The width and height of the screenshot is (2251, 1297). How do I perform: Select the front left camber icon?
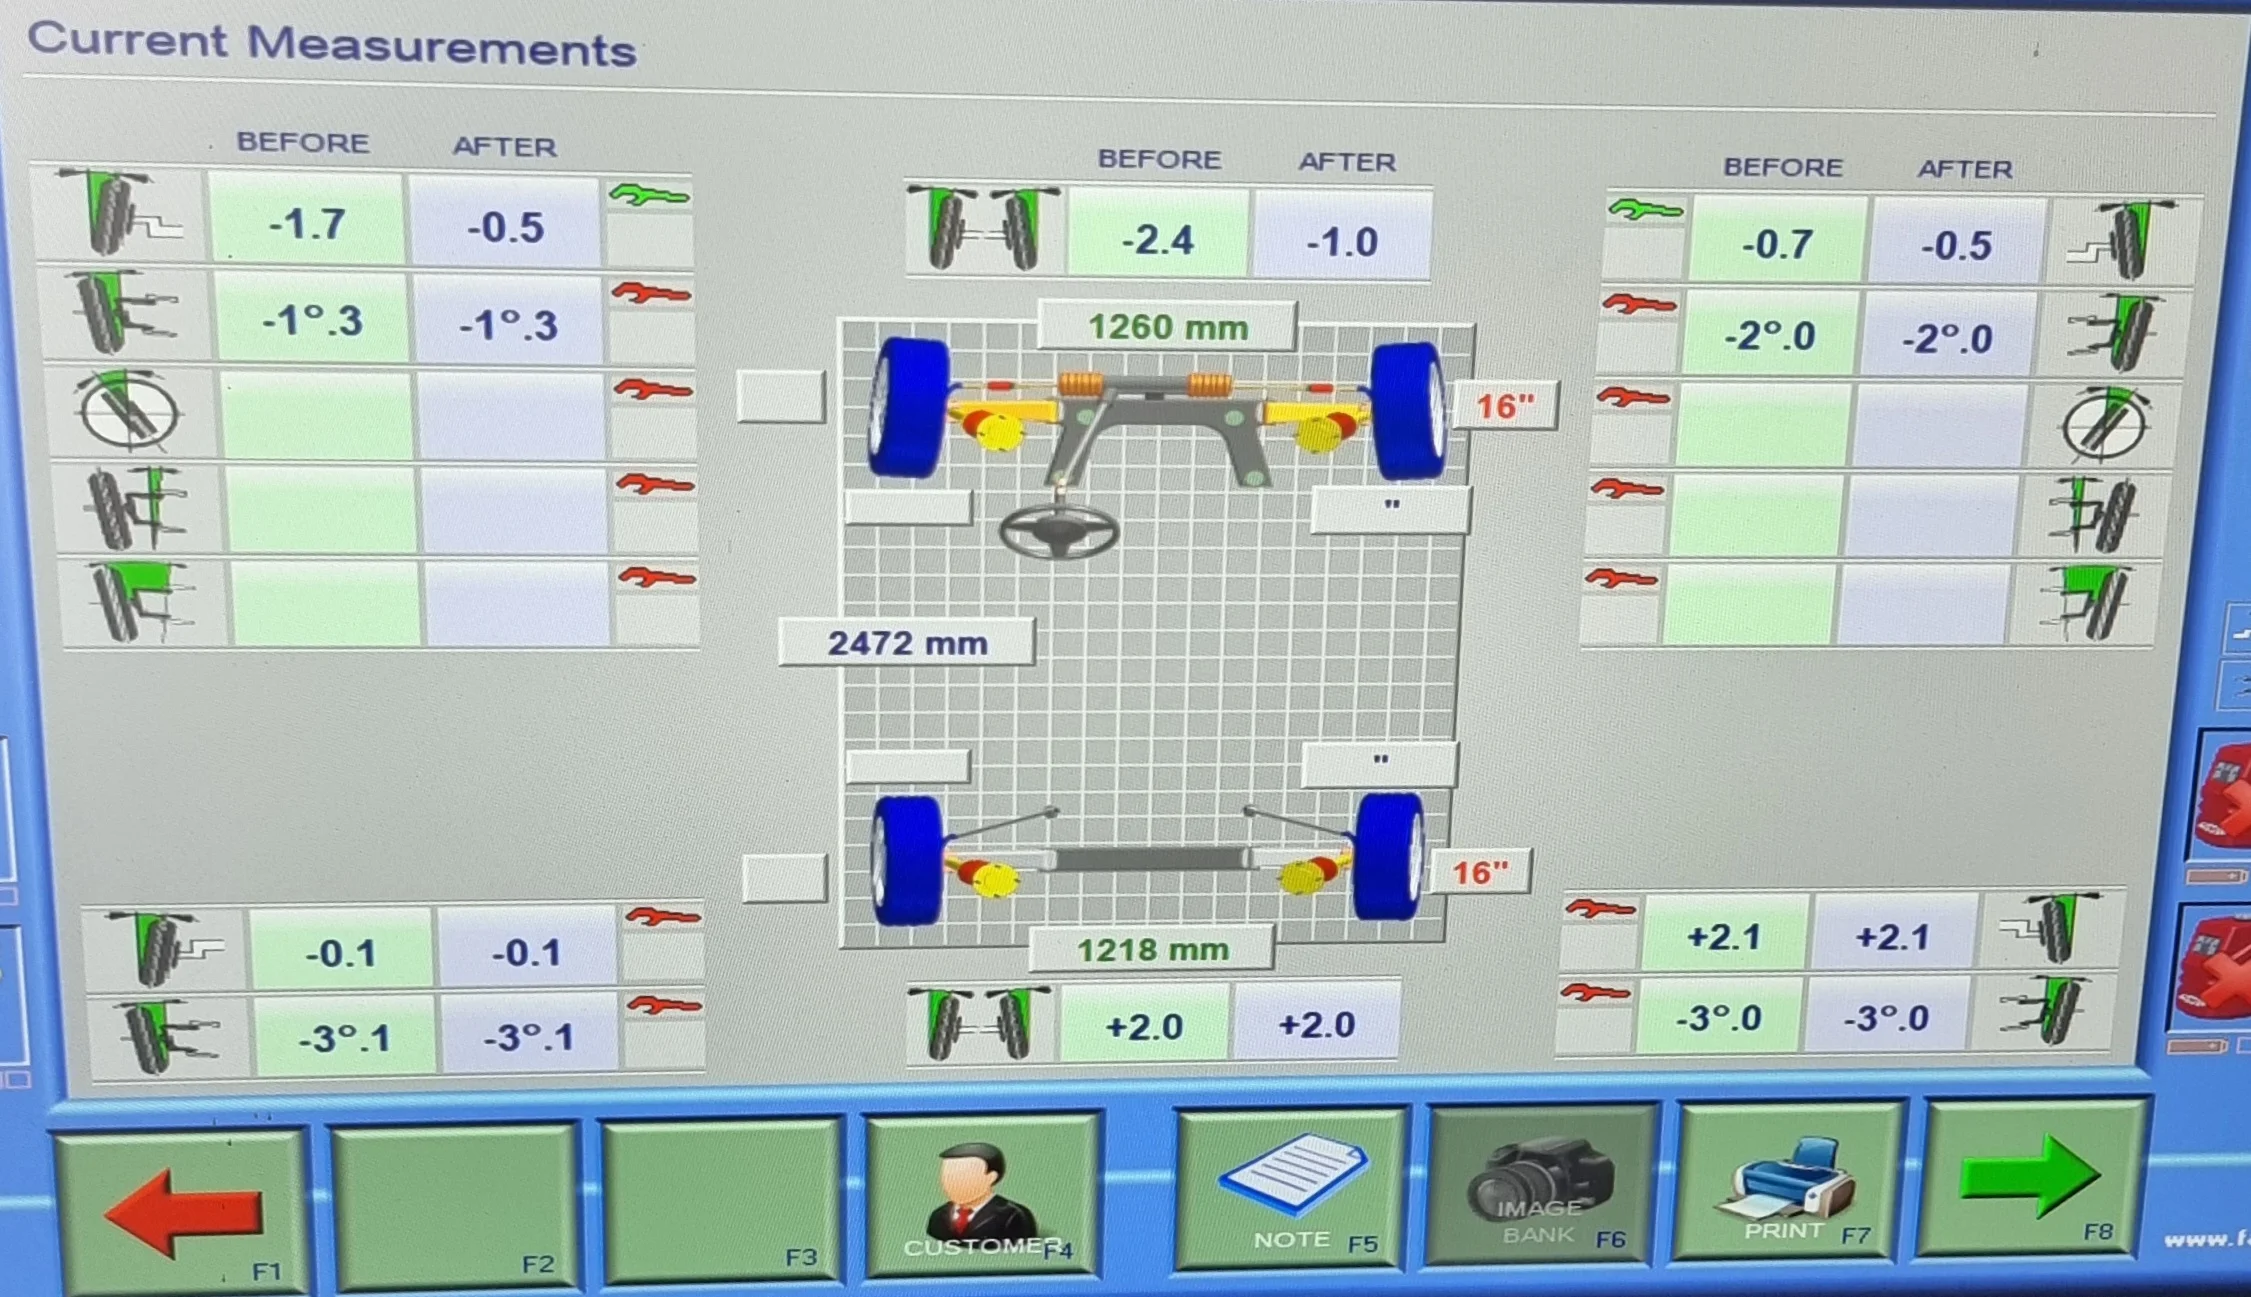click(127, 312)
